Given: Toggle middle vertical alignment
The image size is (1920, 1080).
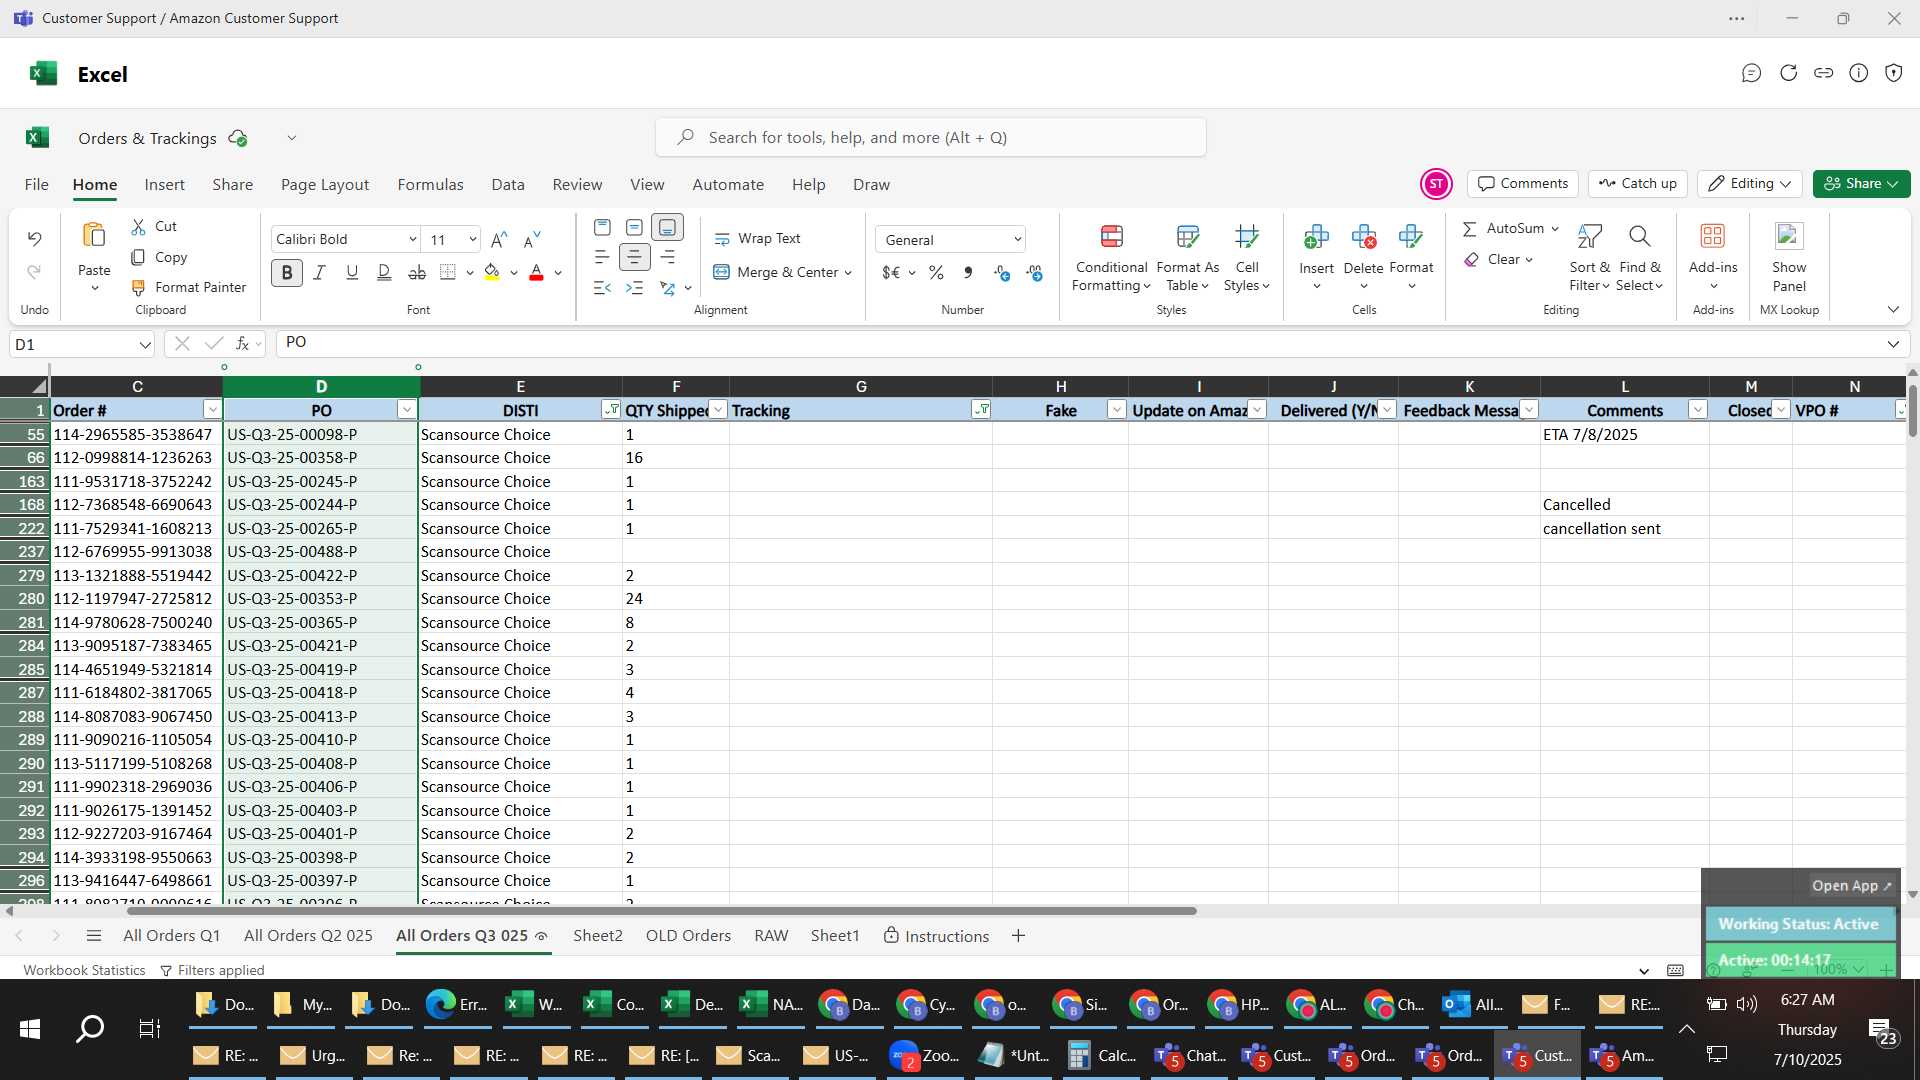Looking at the screenshot, I should pos(634,228).
